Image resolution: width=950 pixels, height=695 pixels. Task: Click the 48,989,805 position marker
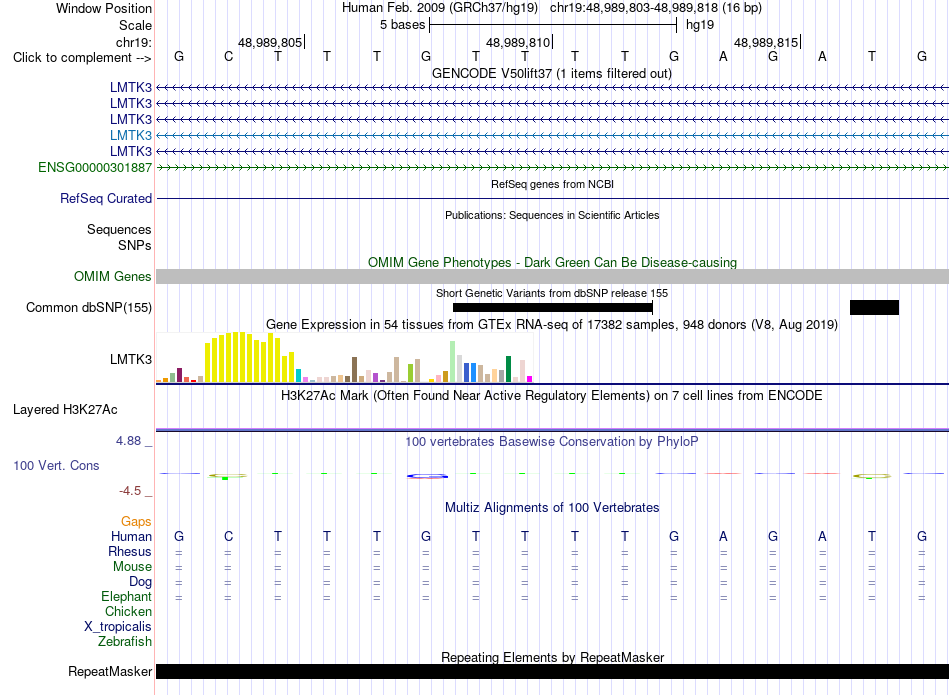270,42
